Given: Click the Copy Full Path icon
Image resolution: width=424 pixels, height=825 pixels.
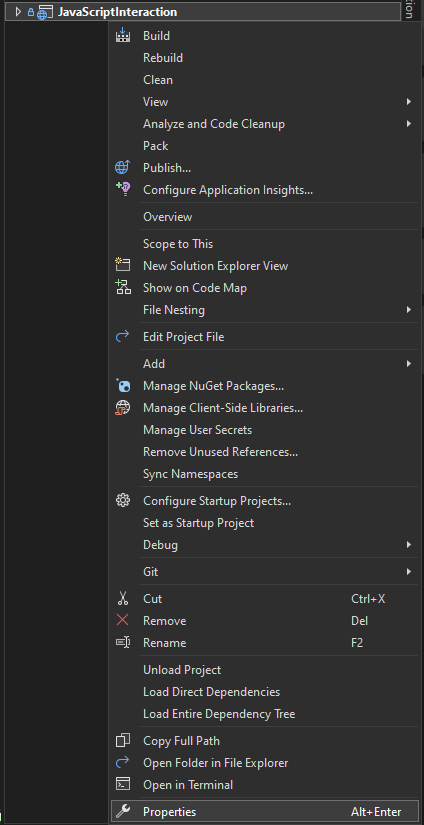Looking at the screenshot, I should pos(123,740).
